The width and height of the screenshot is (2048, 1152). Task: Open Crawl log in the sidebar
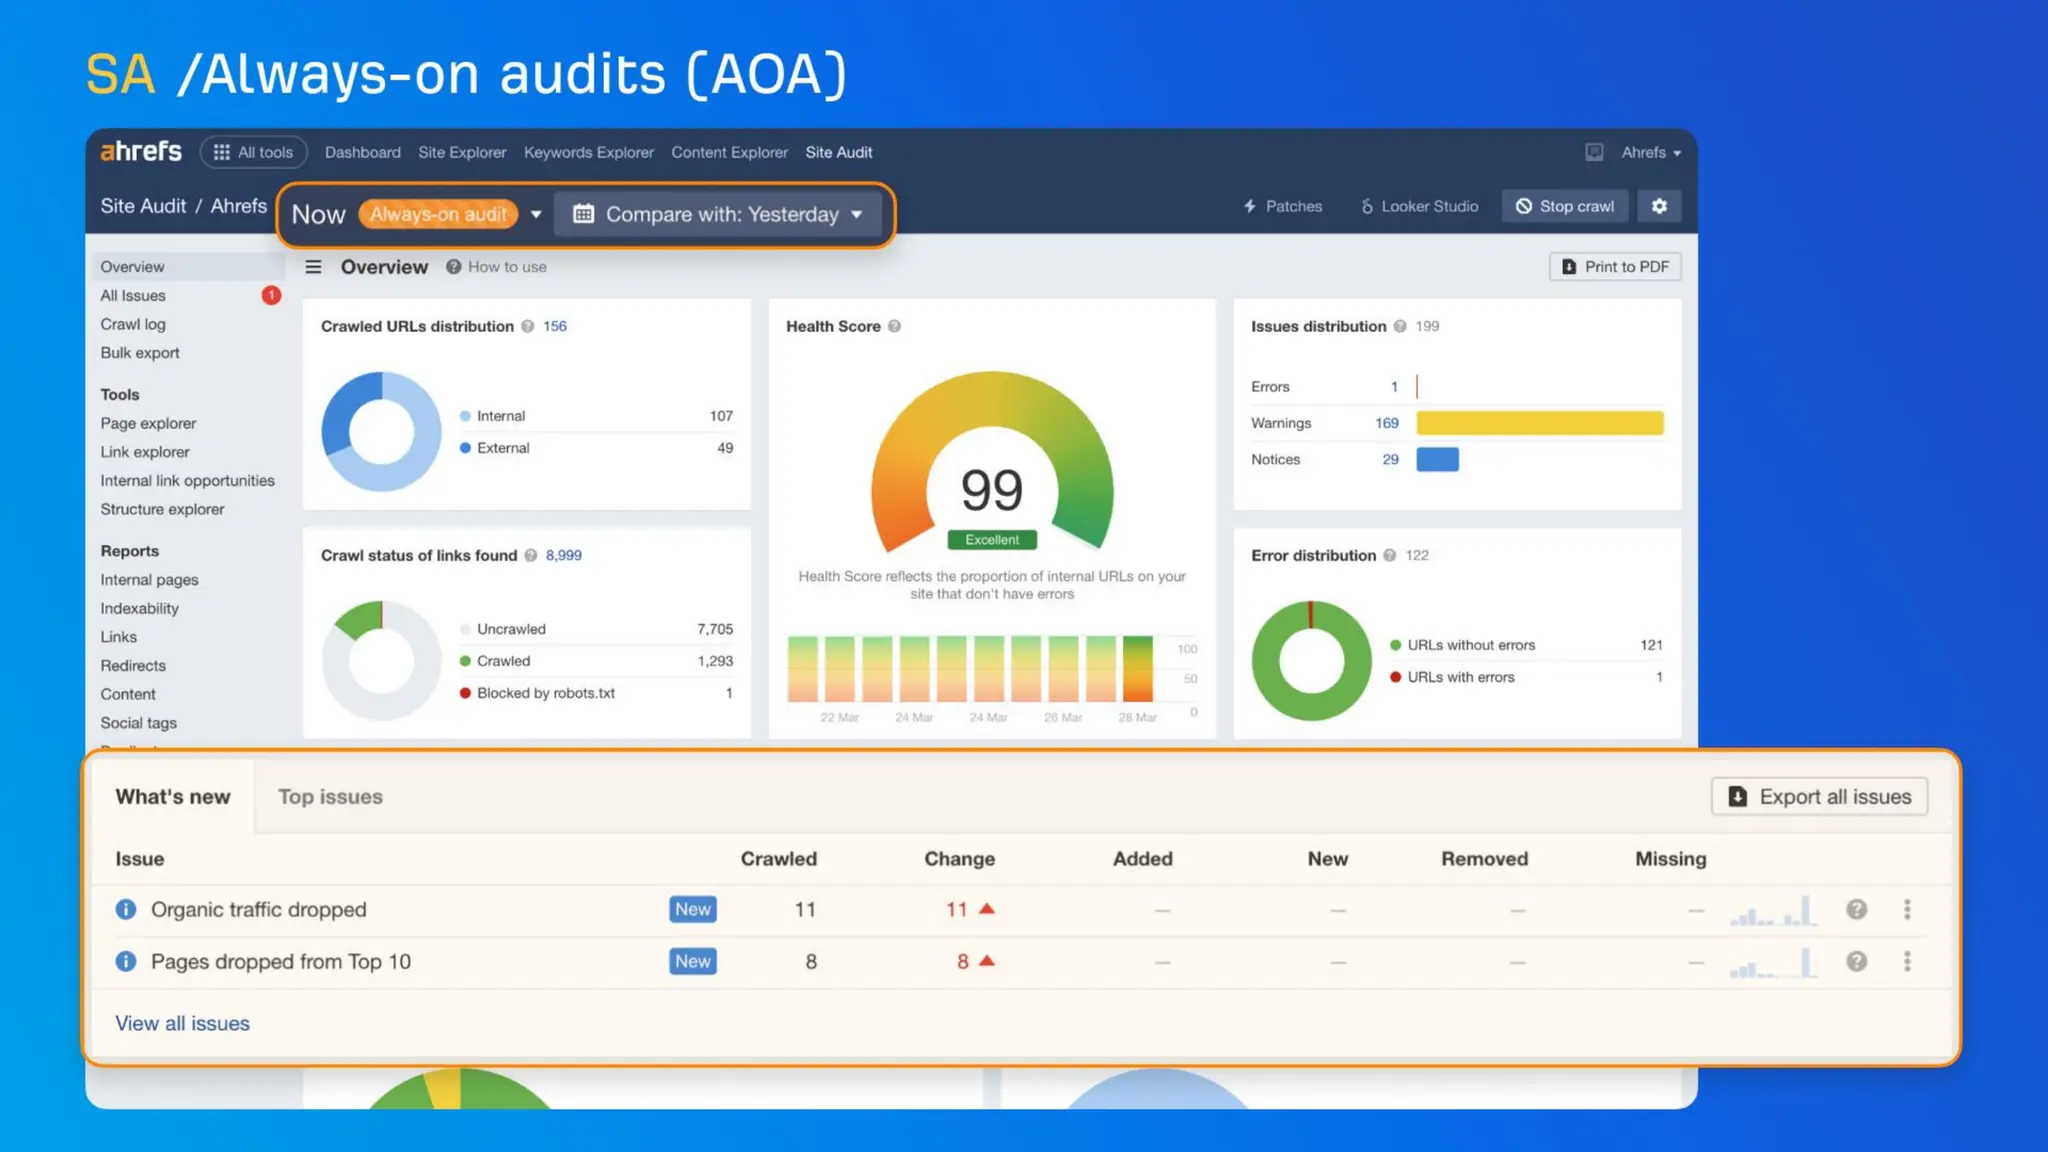(133, 324)
